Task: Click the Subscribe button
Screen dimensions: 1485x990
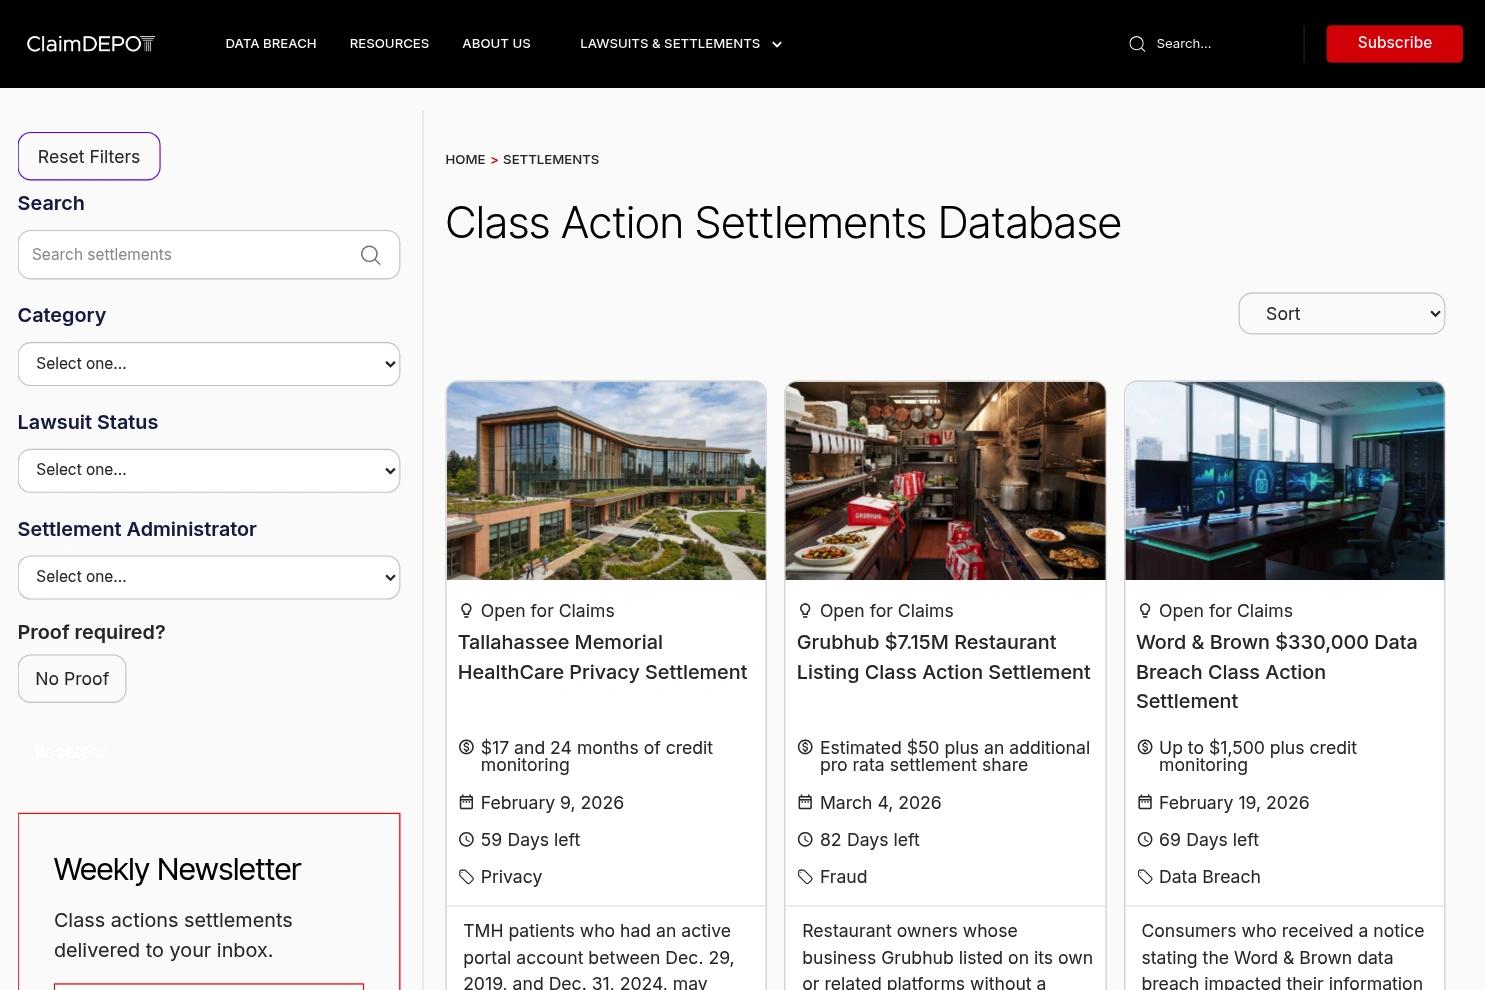Action: point(1394,43)
